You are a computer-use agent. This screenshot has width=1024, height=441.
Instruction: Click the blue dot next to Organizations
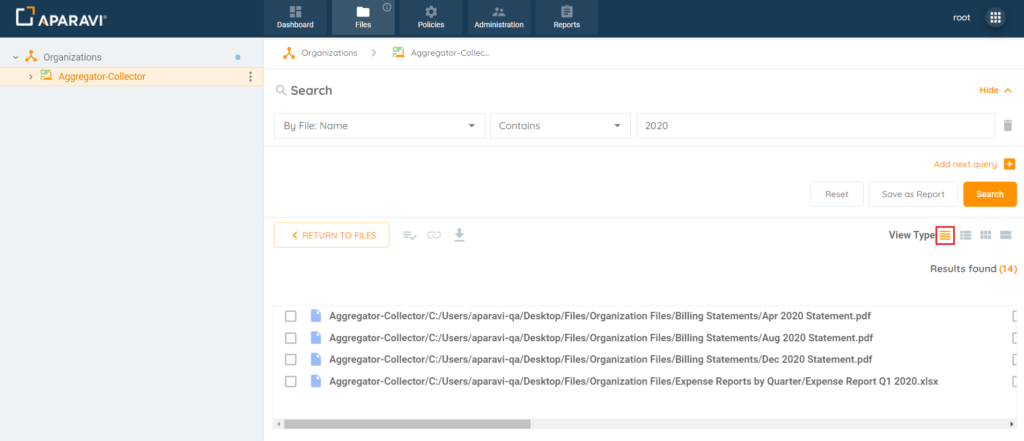(238, 57)
